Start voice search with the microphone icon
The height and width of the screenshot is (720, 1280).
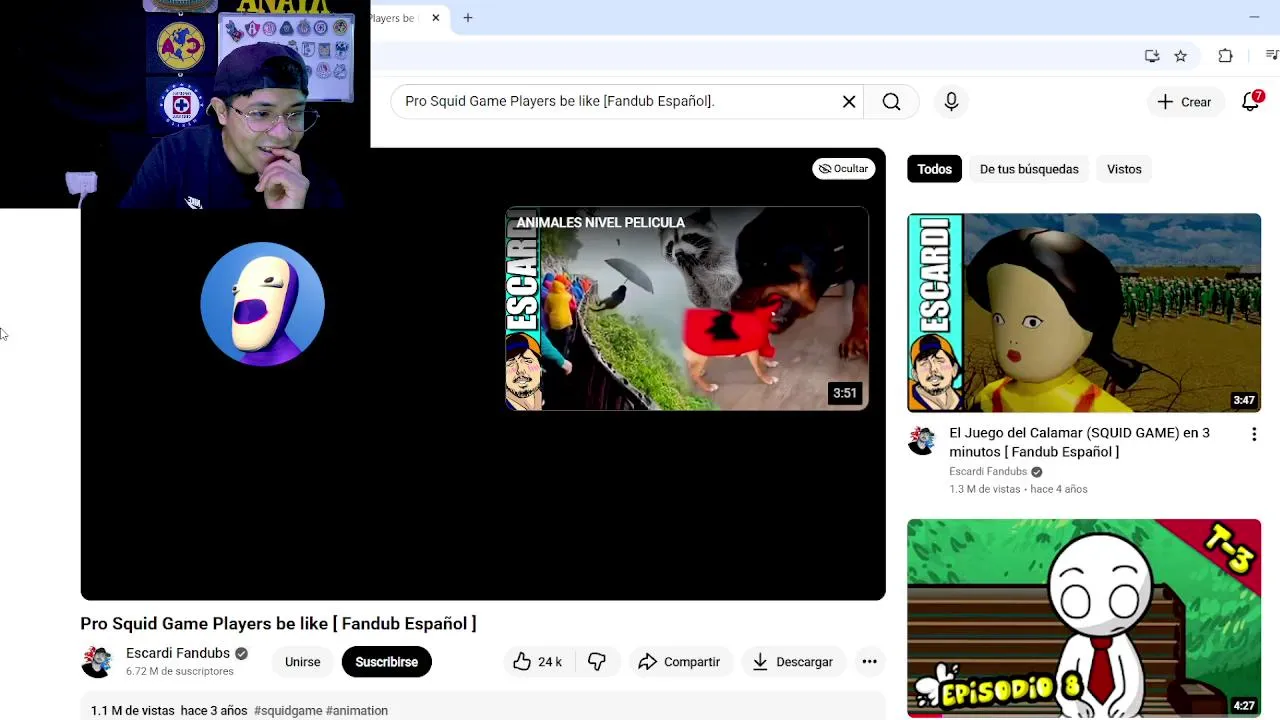(x=951, y=102)
